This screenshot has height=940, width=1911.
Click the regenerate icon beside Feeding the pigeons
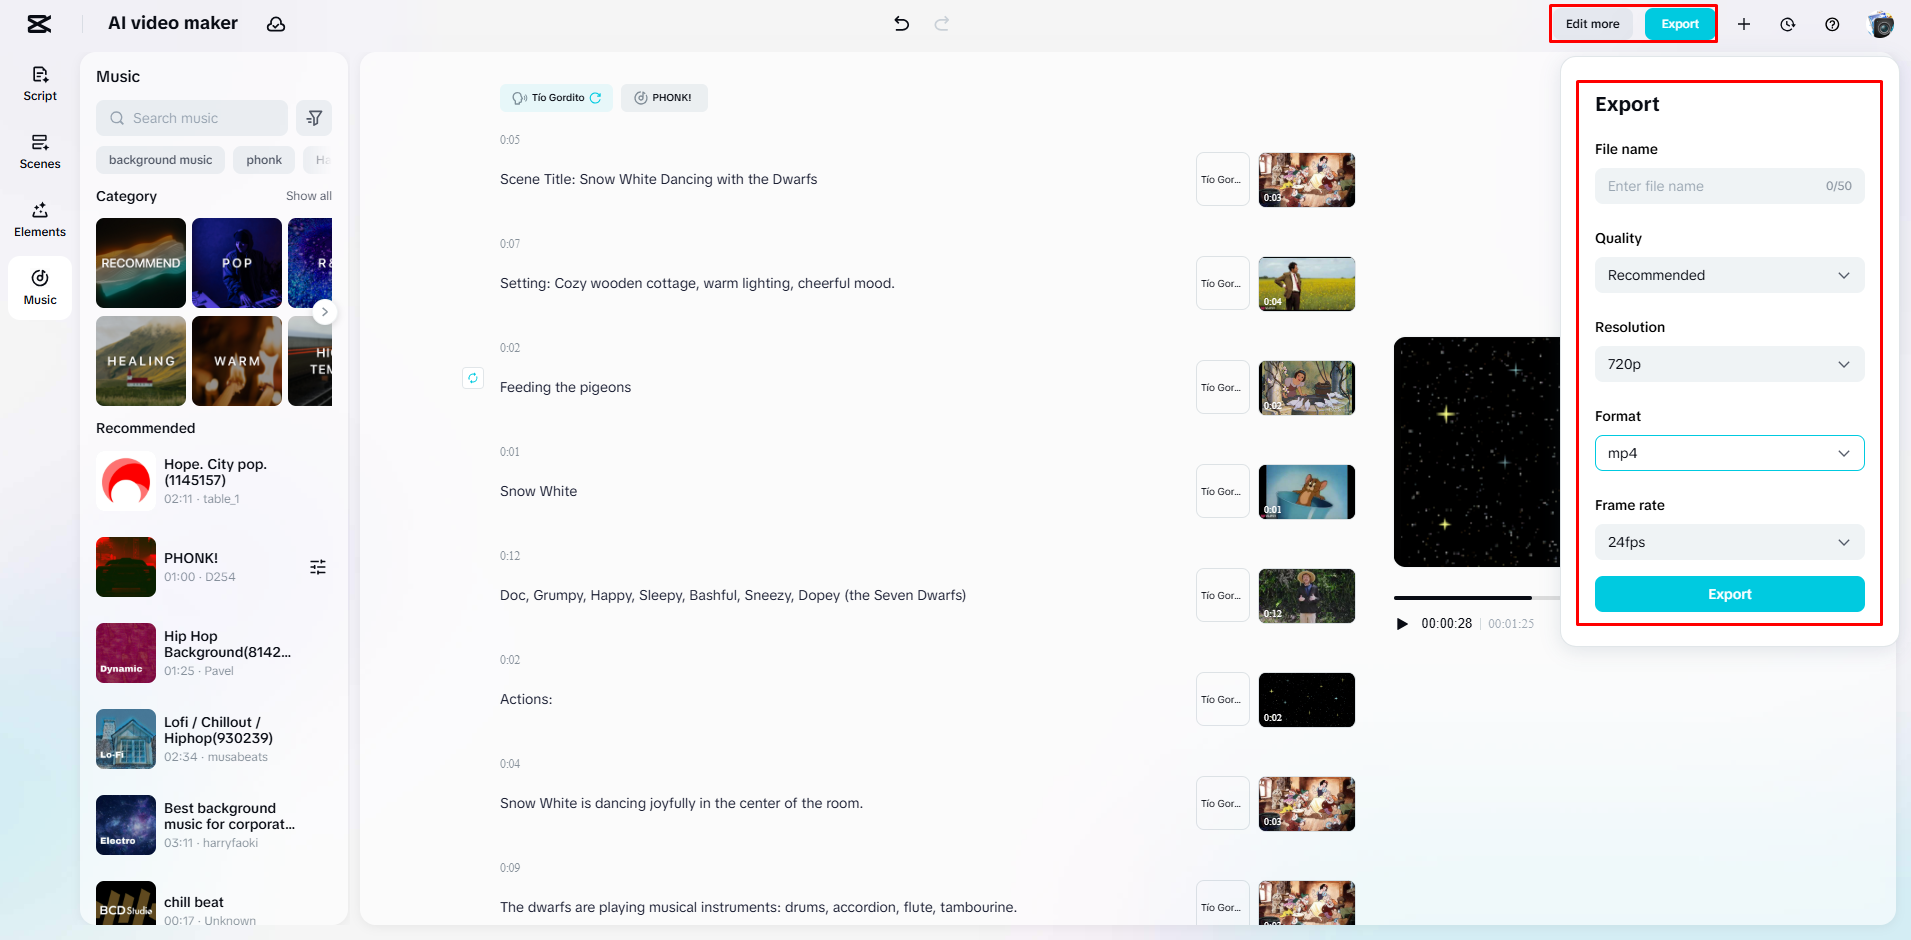click(x=473, y=378)
